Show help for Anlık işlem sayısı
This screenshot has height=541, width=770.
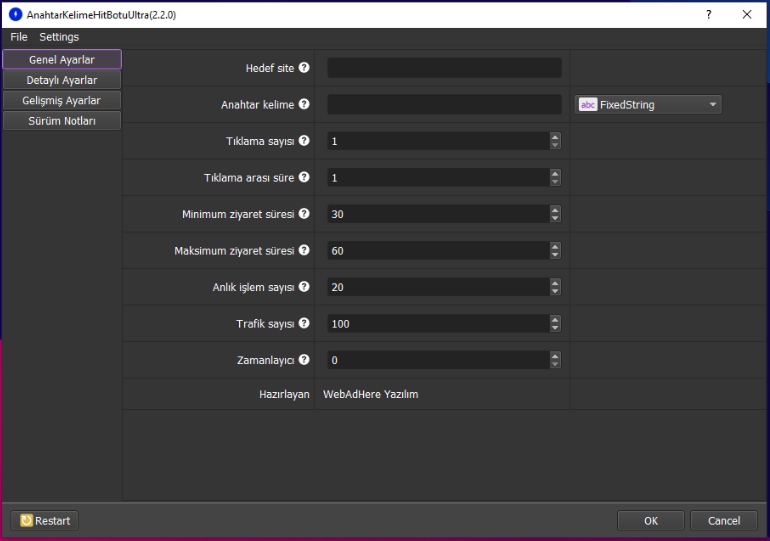[x=304, y=287]
